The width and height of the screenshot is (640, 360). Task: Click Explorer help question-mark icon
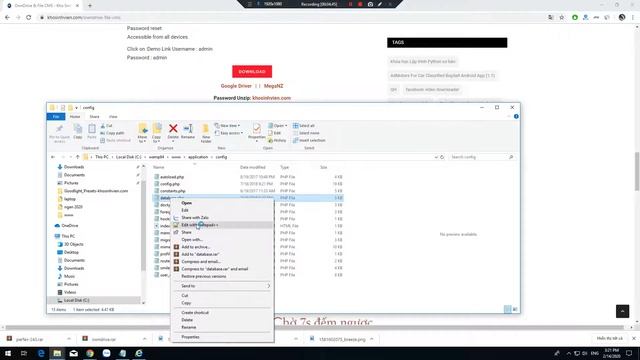click(516, 117)
